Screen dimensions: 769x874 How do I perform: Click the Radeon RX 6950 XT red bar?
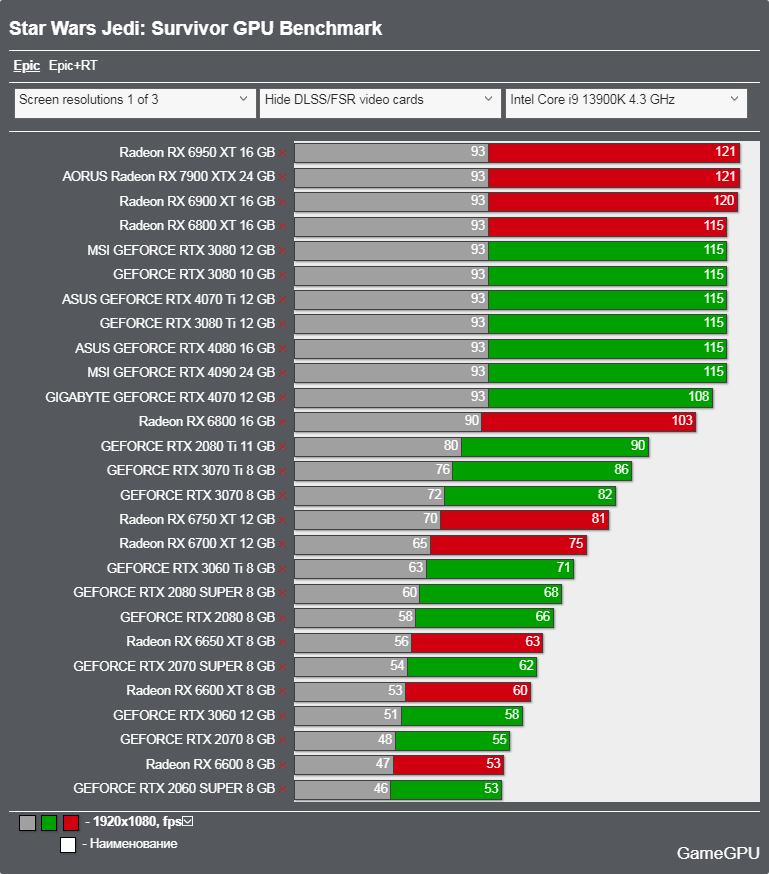click(x=614, y=153)
